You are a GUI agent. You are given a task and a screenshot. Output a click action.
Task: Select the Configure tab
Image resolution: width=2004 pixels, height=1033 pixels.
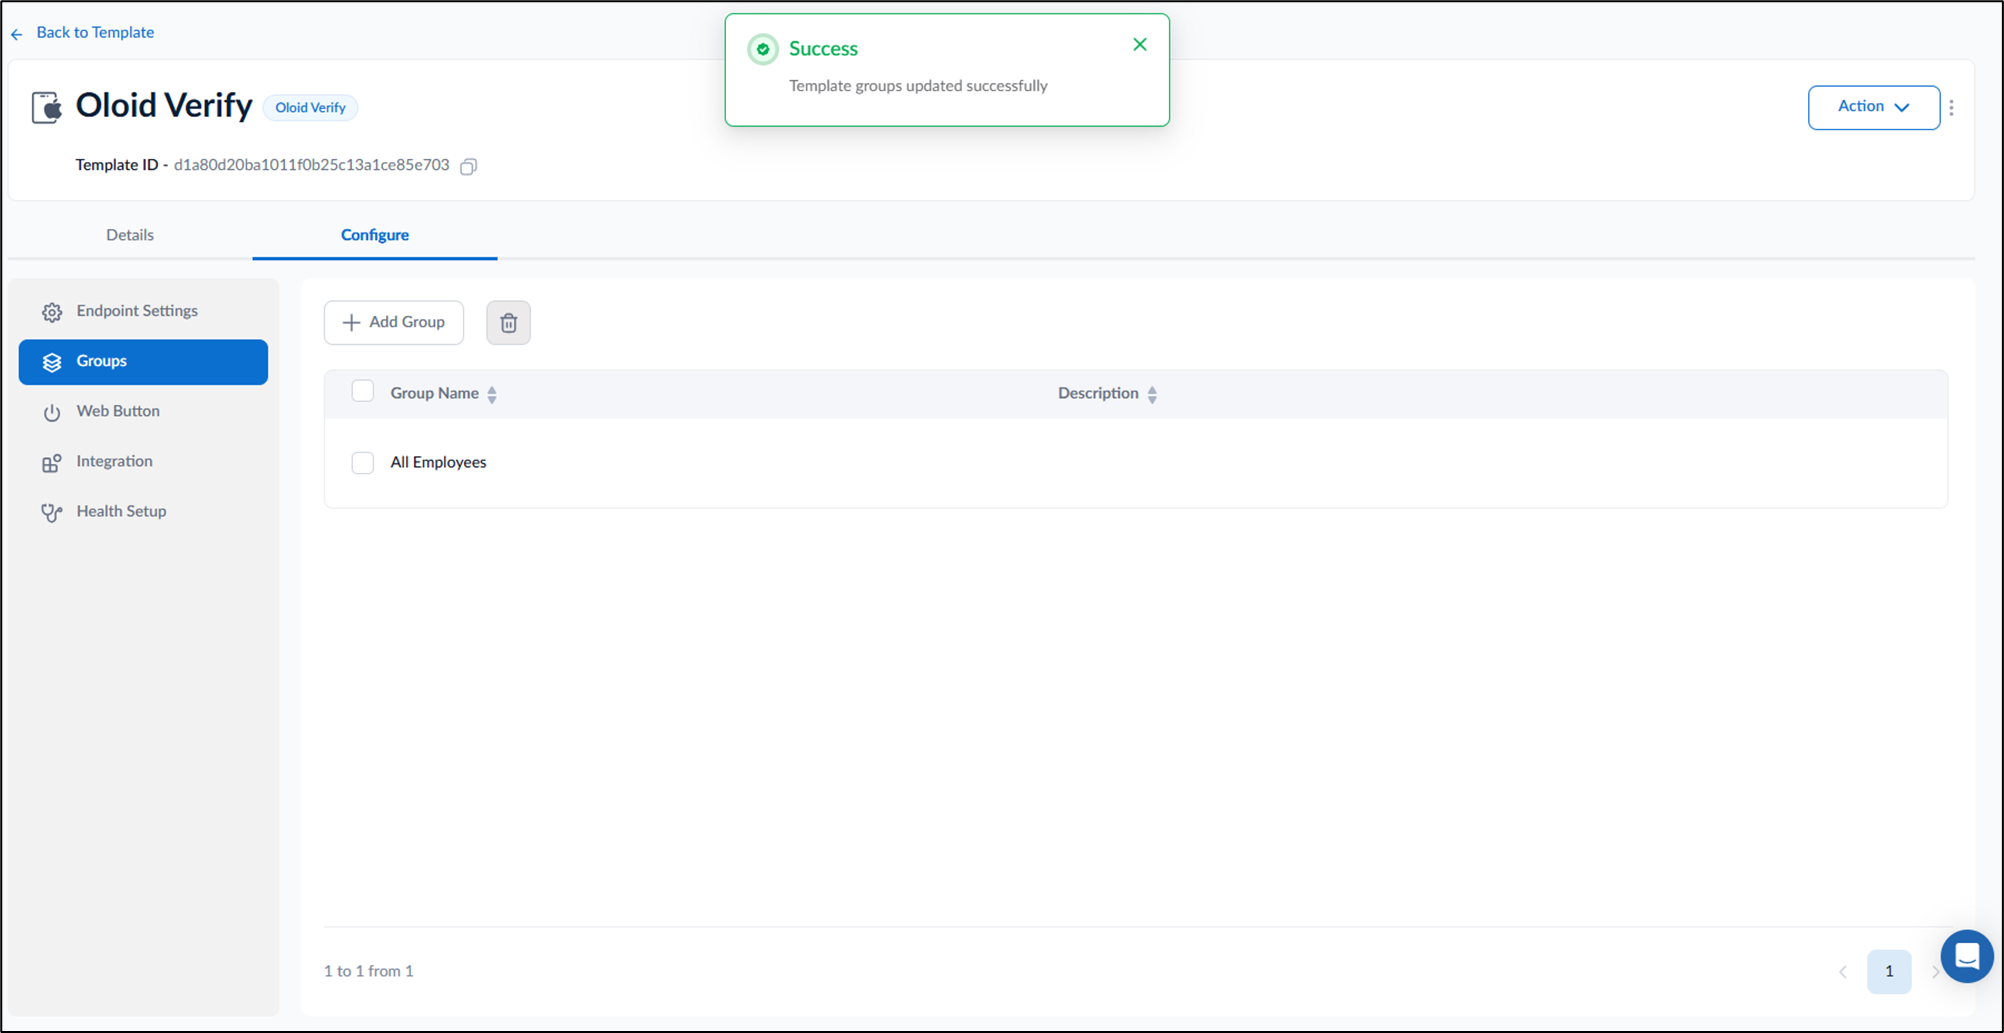(x=375, y=235)
